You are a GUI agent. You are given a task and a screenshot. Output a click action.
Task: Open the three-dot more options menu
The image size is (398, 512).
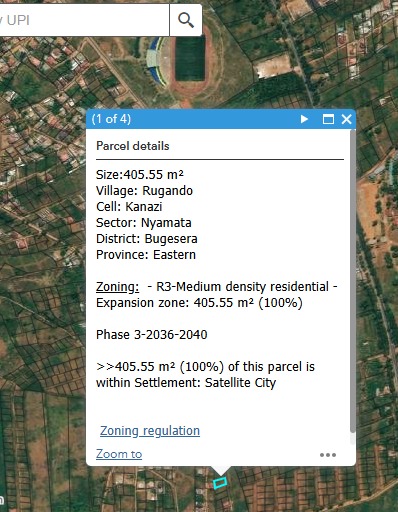click(x=328, y=455)
